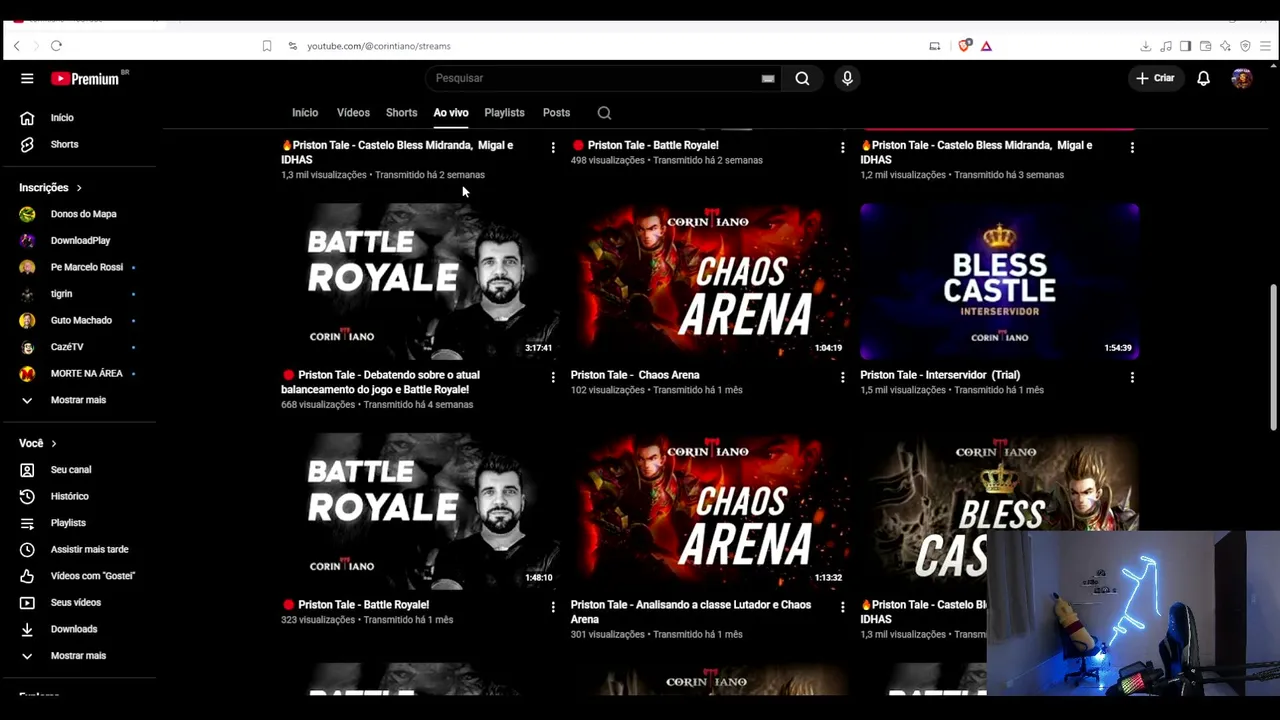Open options for Interservidor (Trial) video
This screenshot has height=720, width=1280.
pyautogui.click(x=1132, y=377)
